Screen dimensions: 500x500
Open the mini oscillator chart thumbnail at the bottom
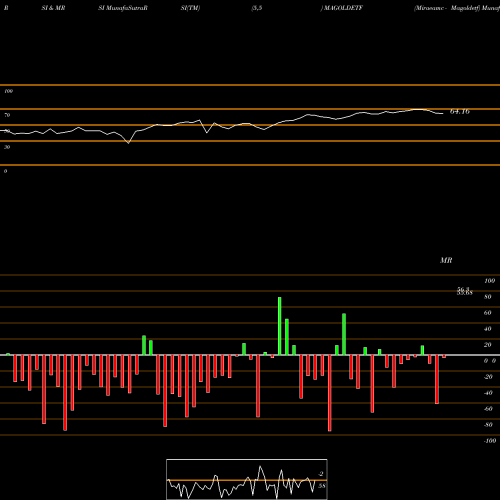[x=247, y=479]
